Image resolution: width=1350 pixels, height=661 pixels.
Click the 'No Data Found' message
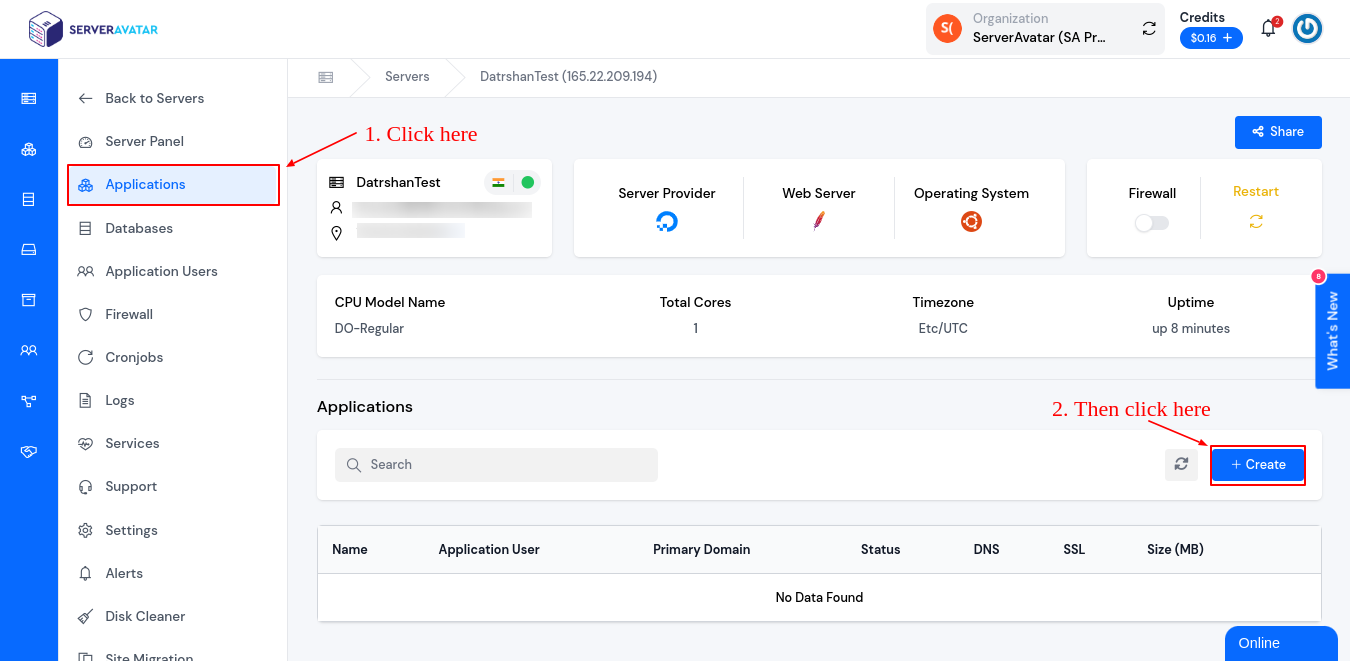coord(819,597)
